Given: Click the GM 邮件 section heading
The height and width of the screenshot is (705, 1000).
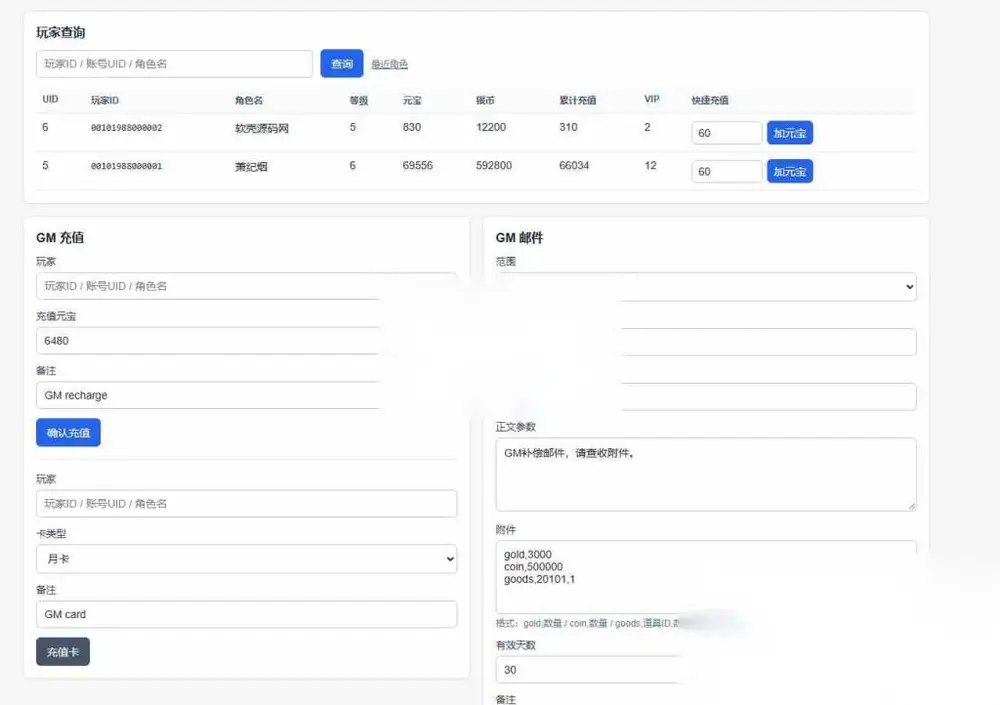Looking at the screenshot, I should tap(520, 237).
